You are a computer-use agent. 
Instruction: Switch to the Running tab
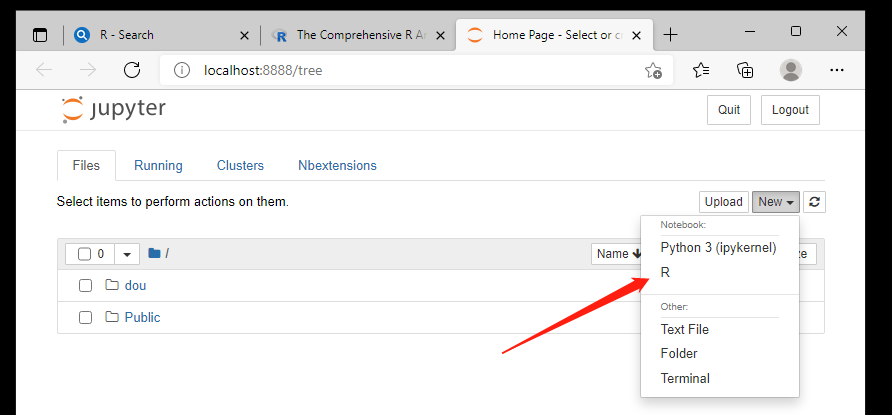(x=158, y=166)
